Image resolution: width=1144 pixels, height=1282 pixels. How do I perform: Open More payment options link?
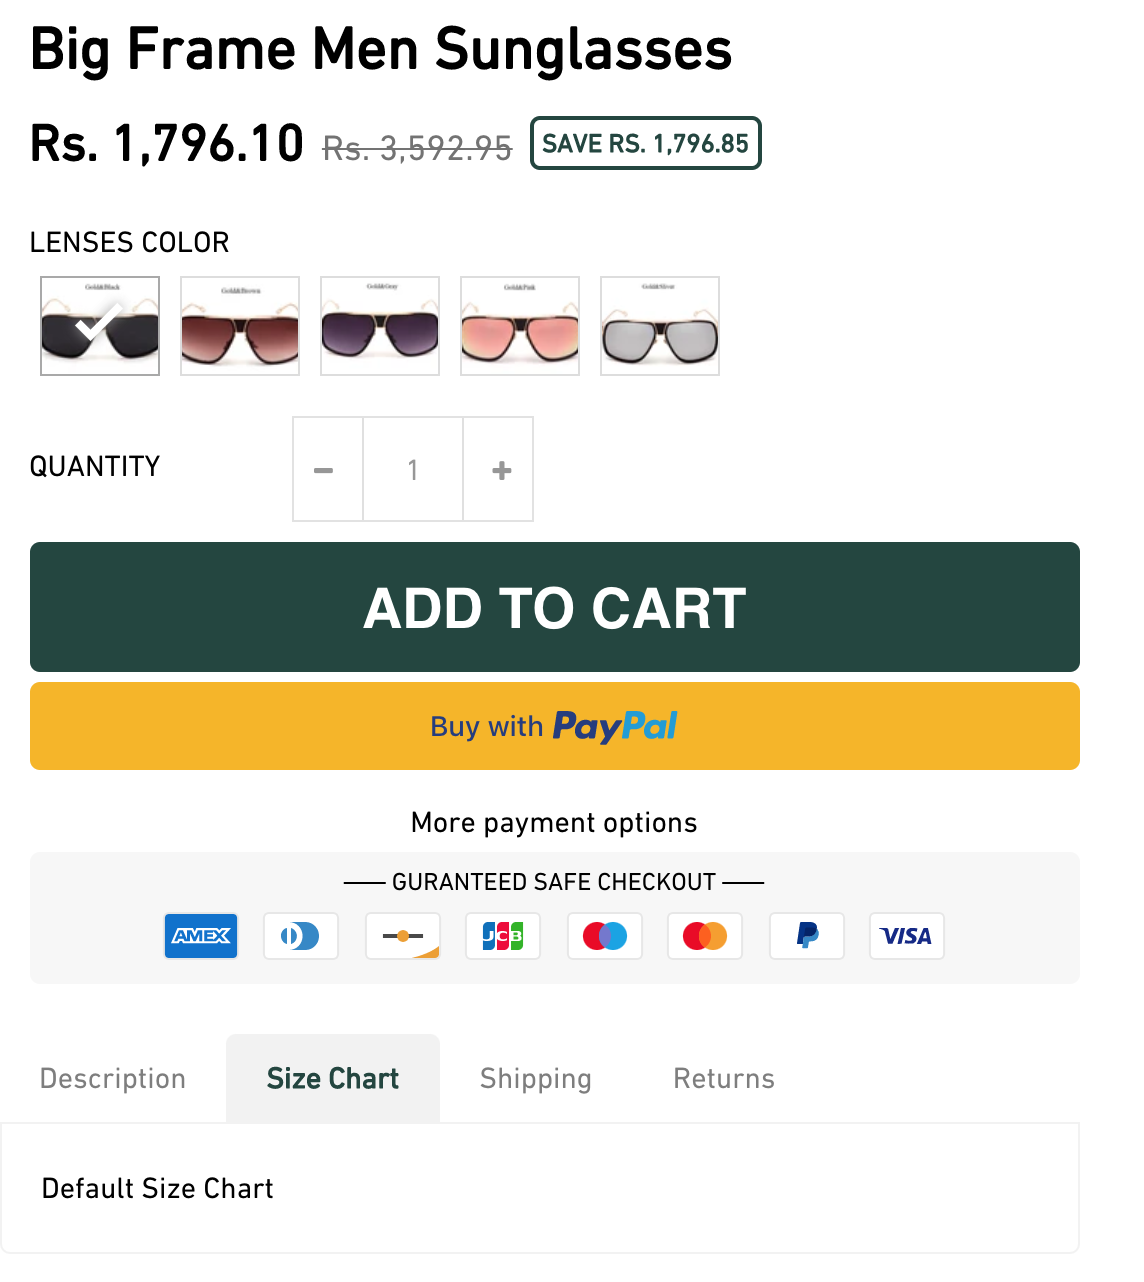(554, 823)
